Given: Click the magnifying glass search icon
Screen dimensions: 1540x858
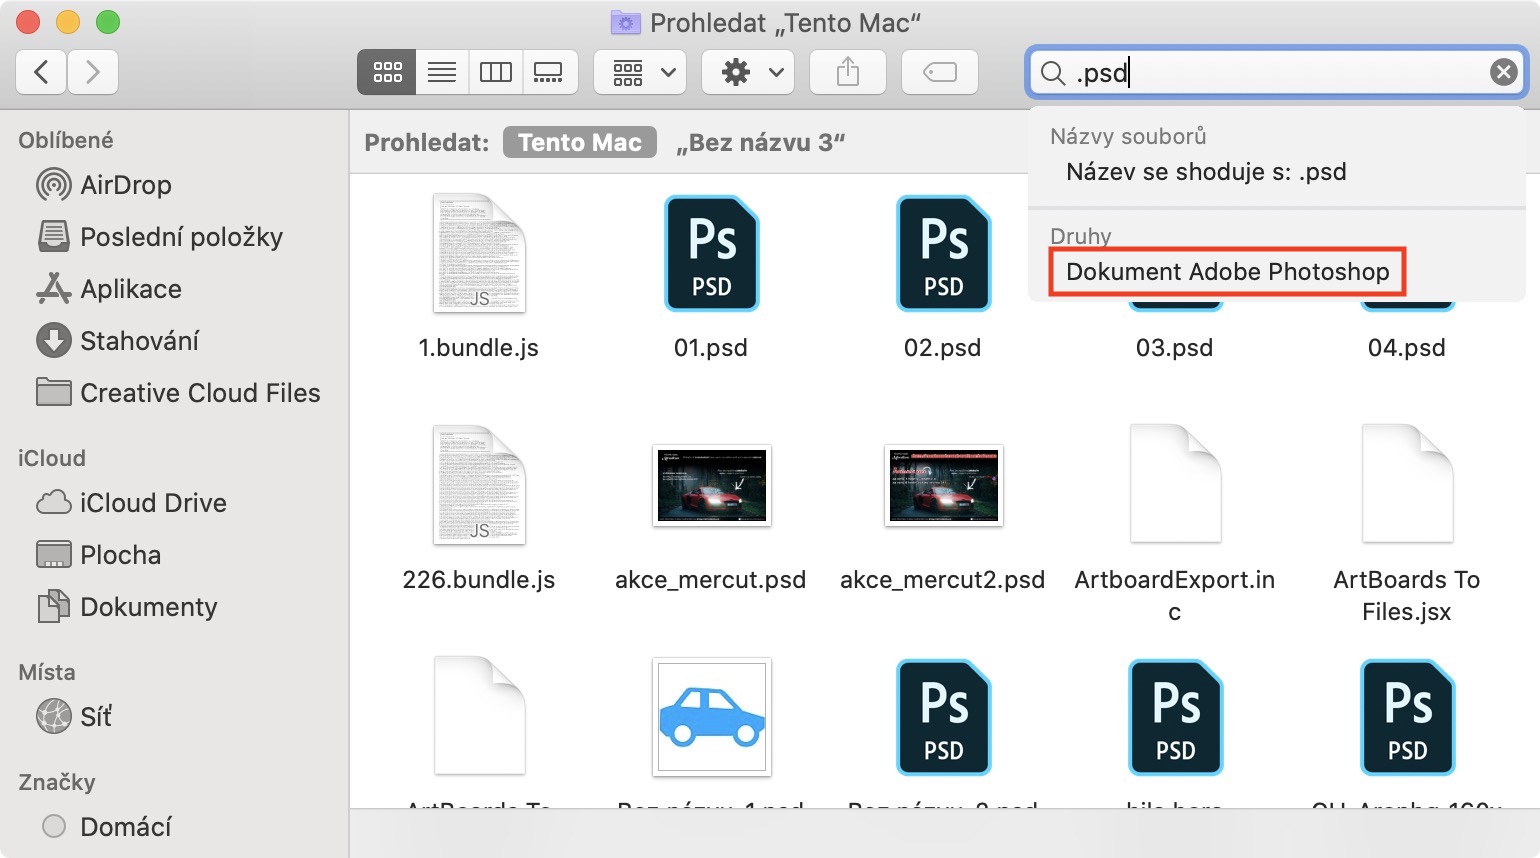Looking at the screenshot, I should pos(1052,73).
